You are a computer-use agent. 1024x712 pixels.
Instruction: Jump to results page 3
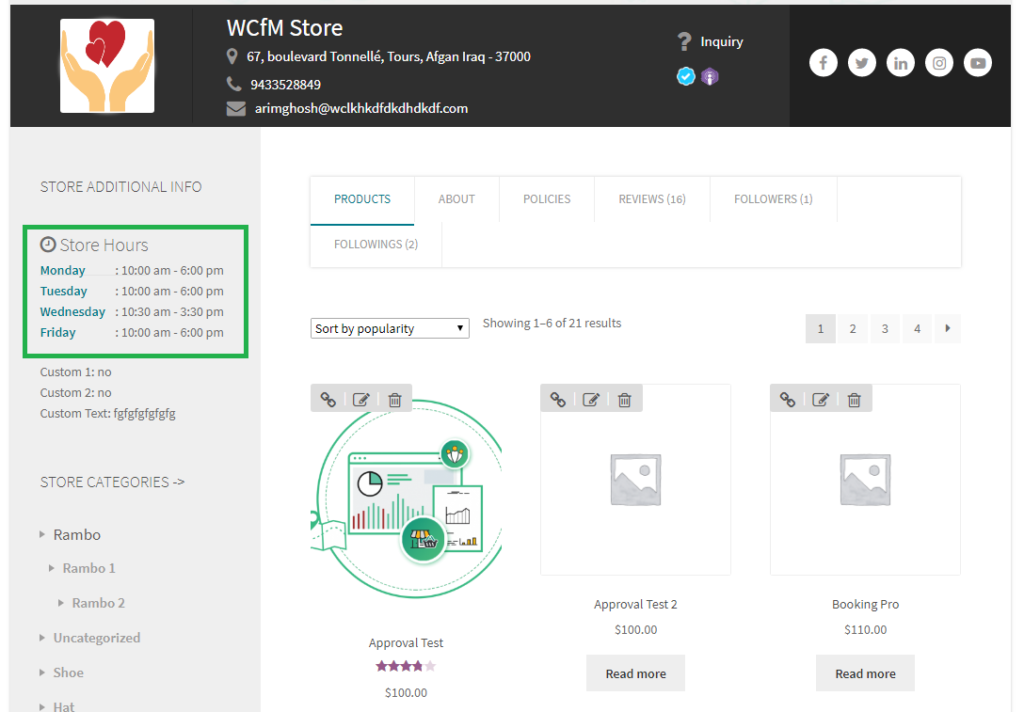[x=885, y=329]
